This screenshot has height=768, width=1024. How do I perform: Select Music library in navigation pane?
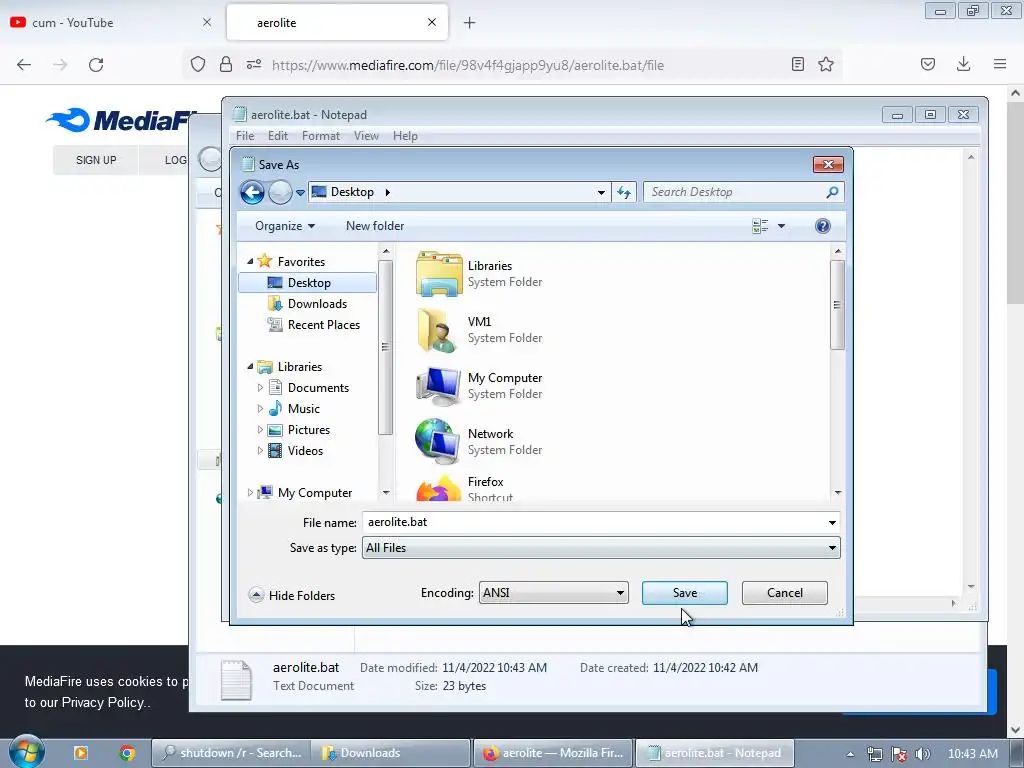tap(304, 409)
